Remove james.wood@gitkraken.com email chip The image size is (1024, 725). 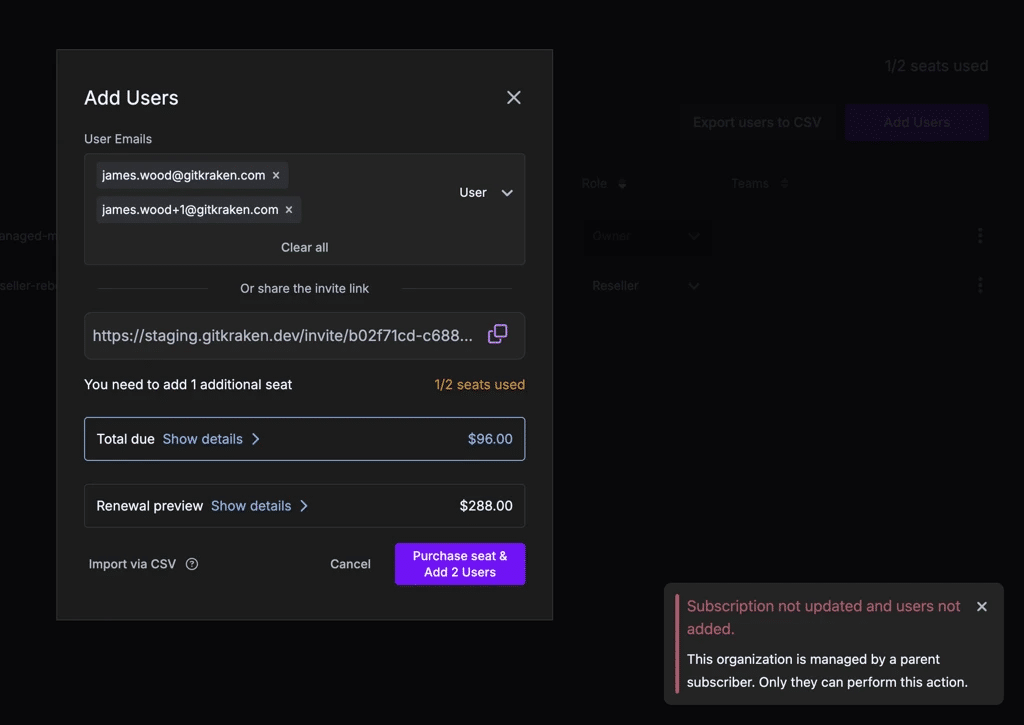276,176
